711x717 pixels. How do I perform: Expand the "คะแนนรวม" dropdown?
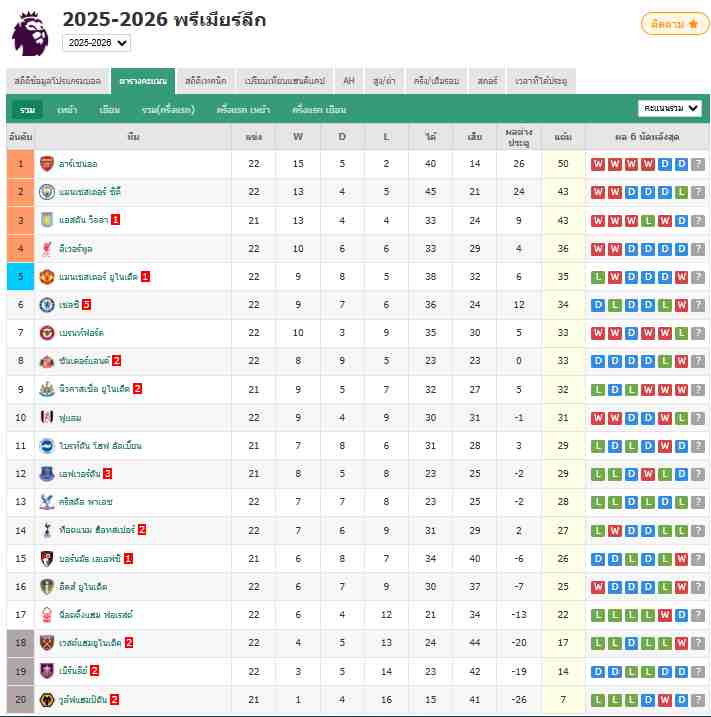click(x=670, y=108)
